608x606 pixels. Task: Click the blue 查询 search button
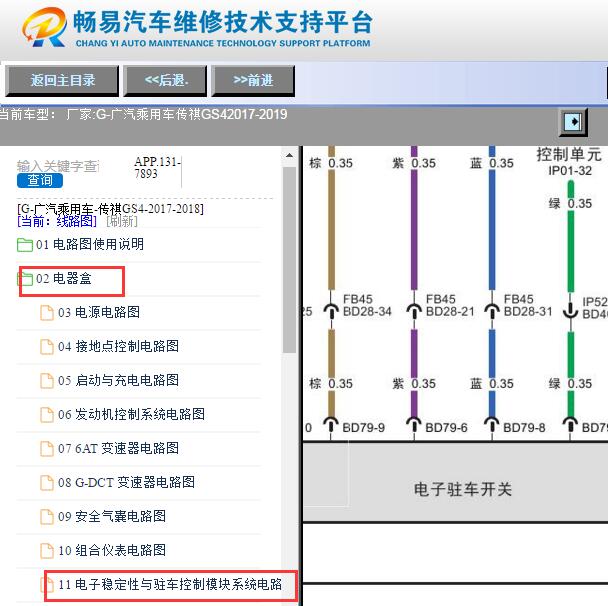pos(40,180)
